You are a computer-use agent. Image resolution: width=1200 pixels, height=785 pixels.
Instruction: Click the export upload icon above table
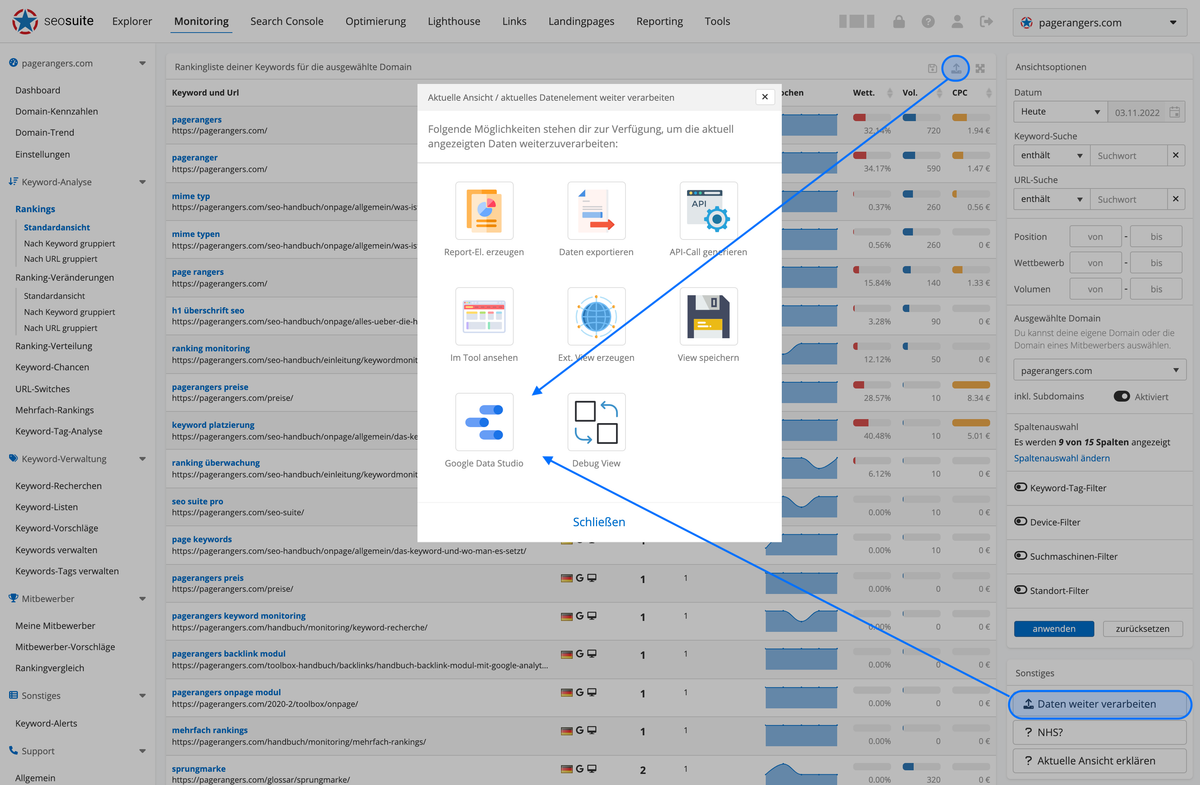pyautogui.click(x=956, y=68)
